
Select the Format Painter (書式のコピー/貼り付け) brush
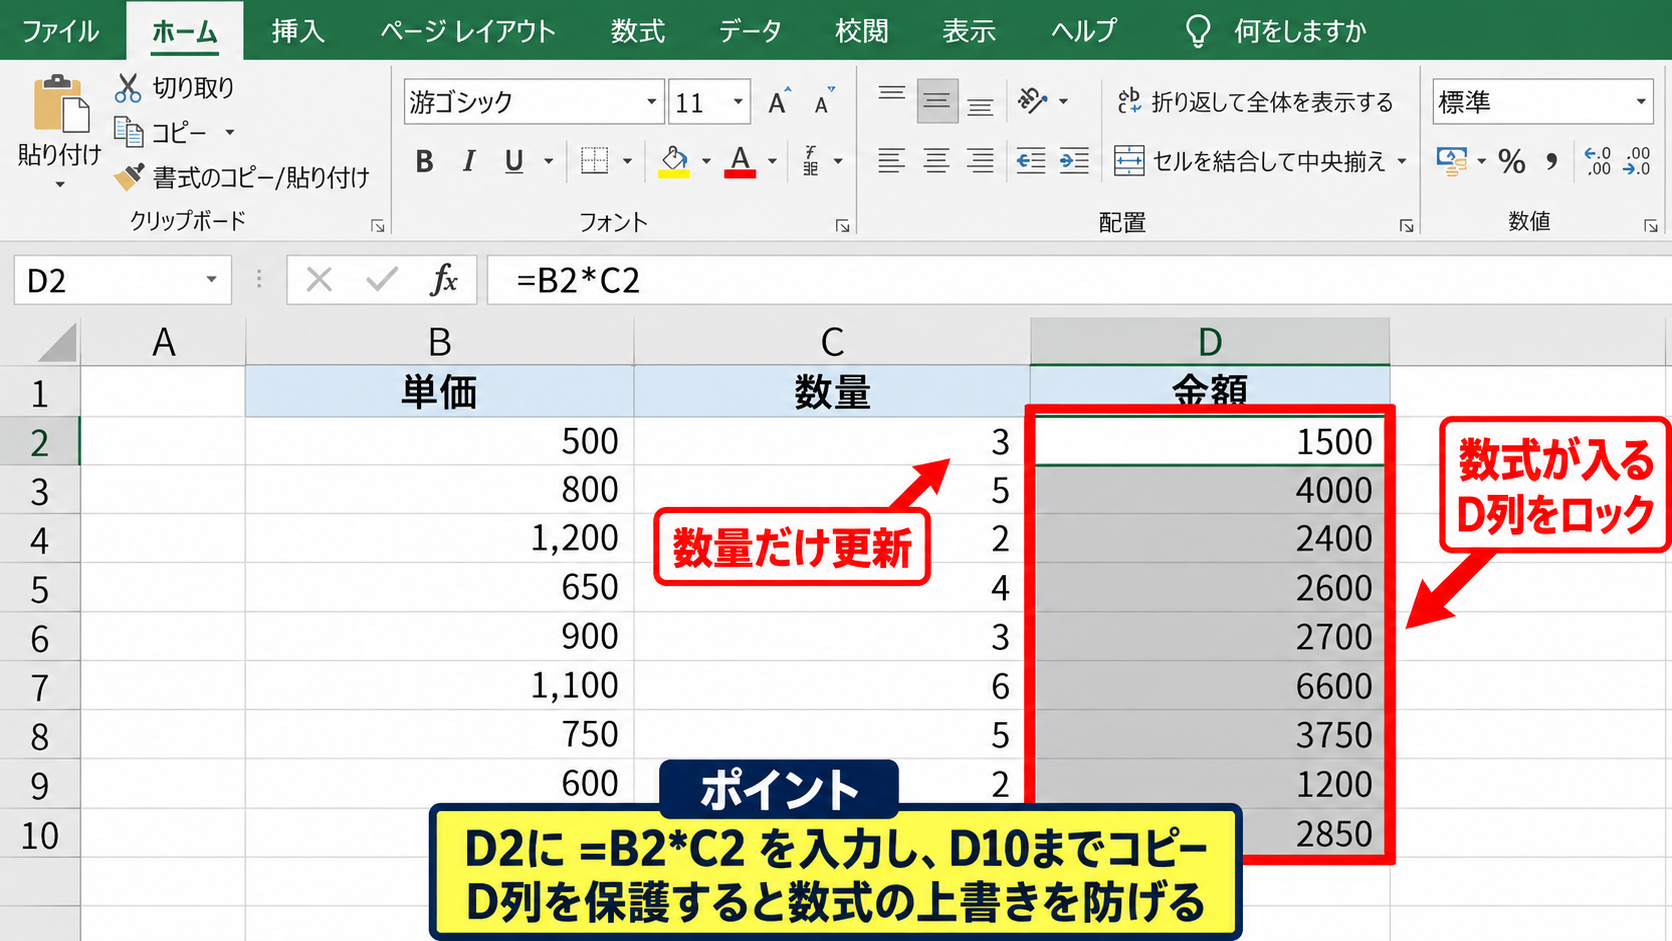(x=128, y=177)
